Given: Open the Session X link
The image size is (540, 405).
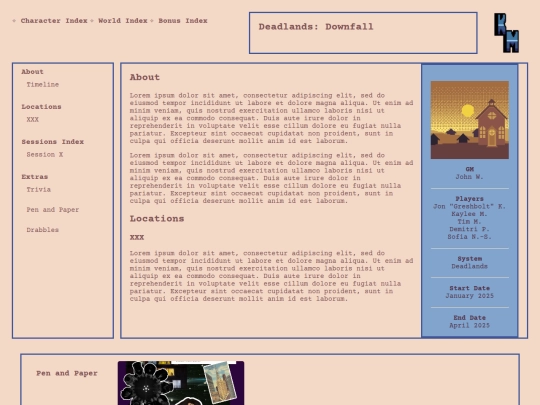Looking at the screenshot, I should click(45, 155).
